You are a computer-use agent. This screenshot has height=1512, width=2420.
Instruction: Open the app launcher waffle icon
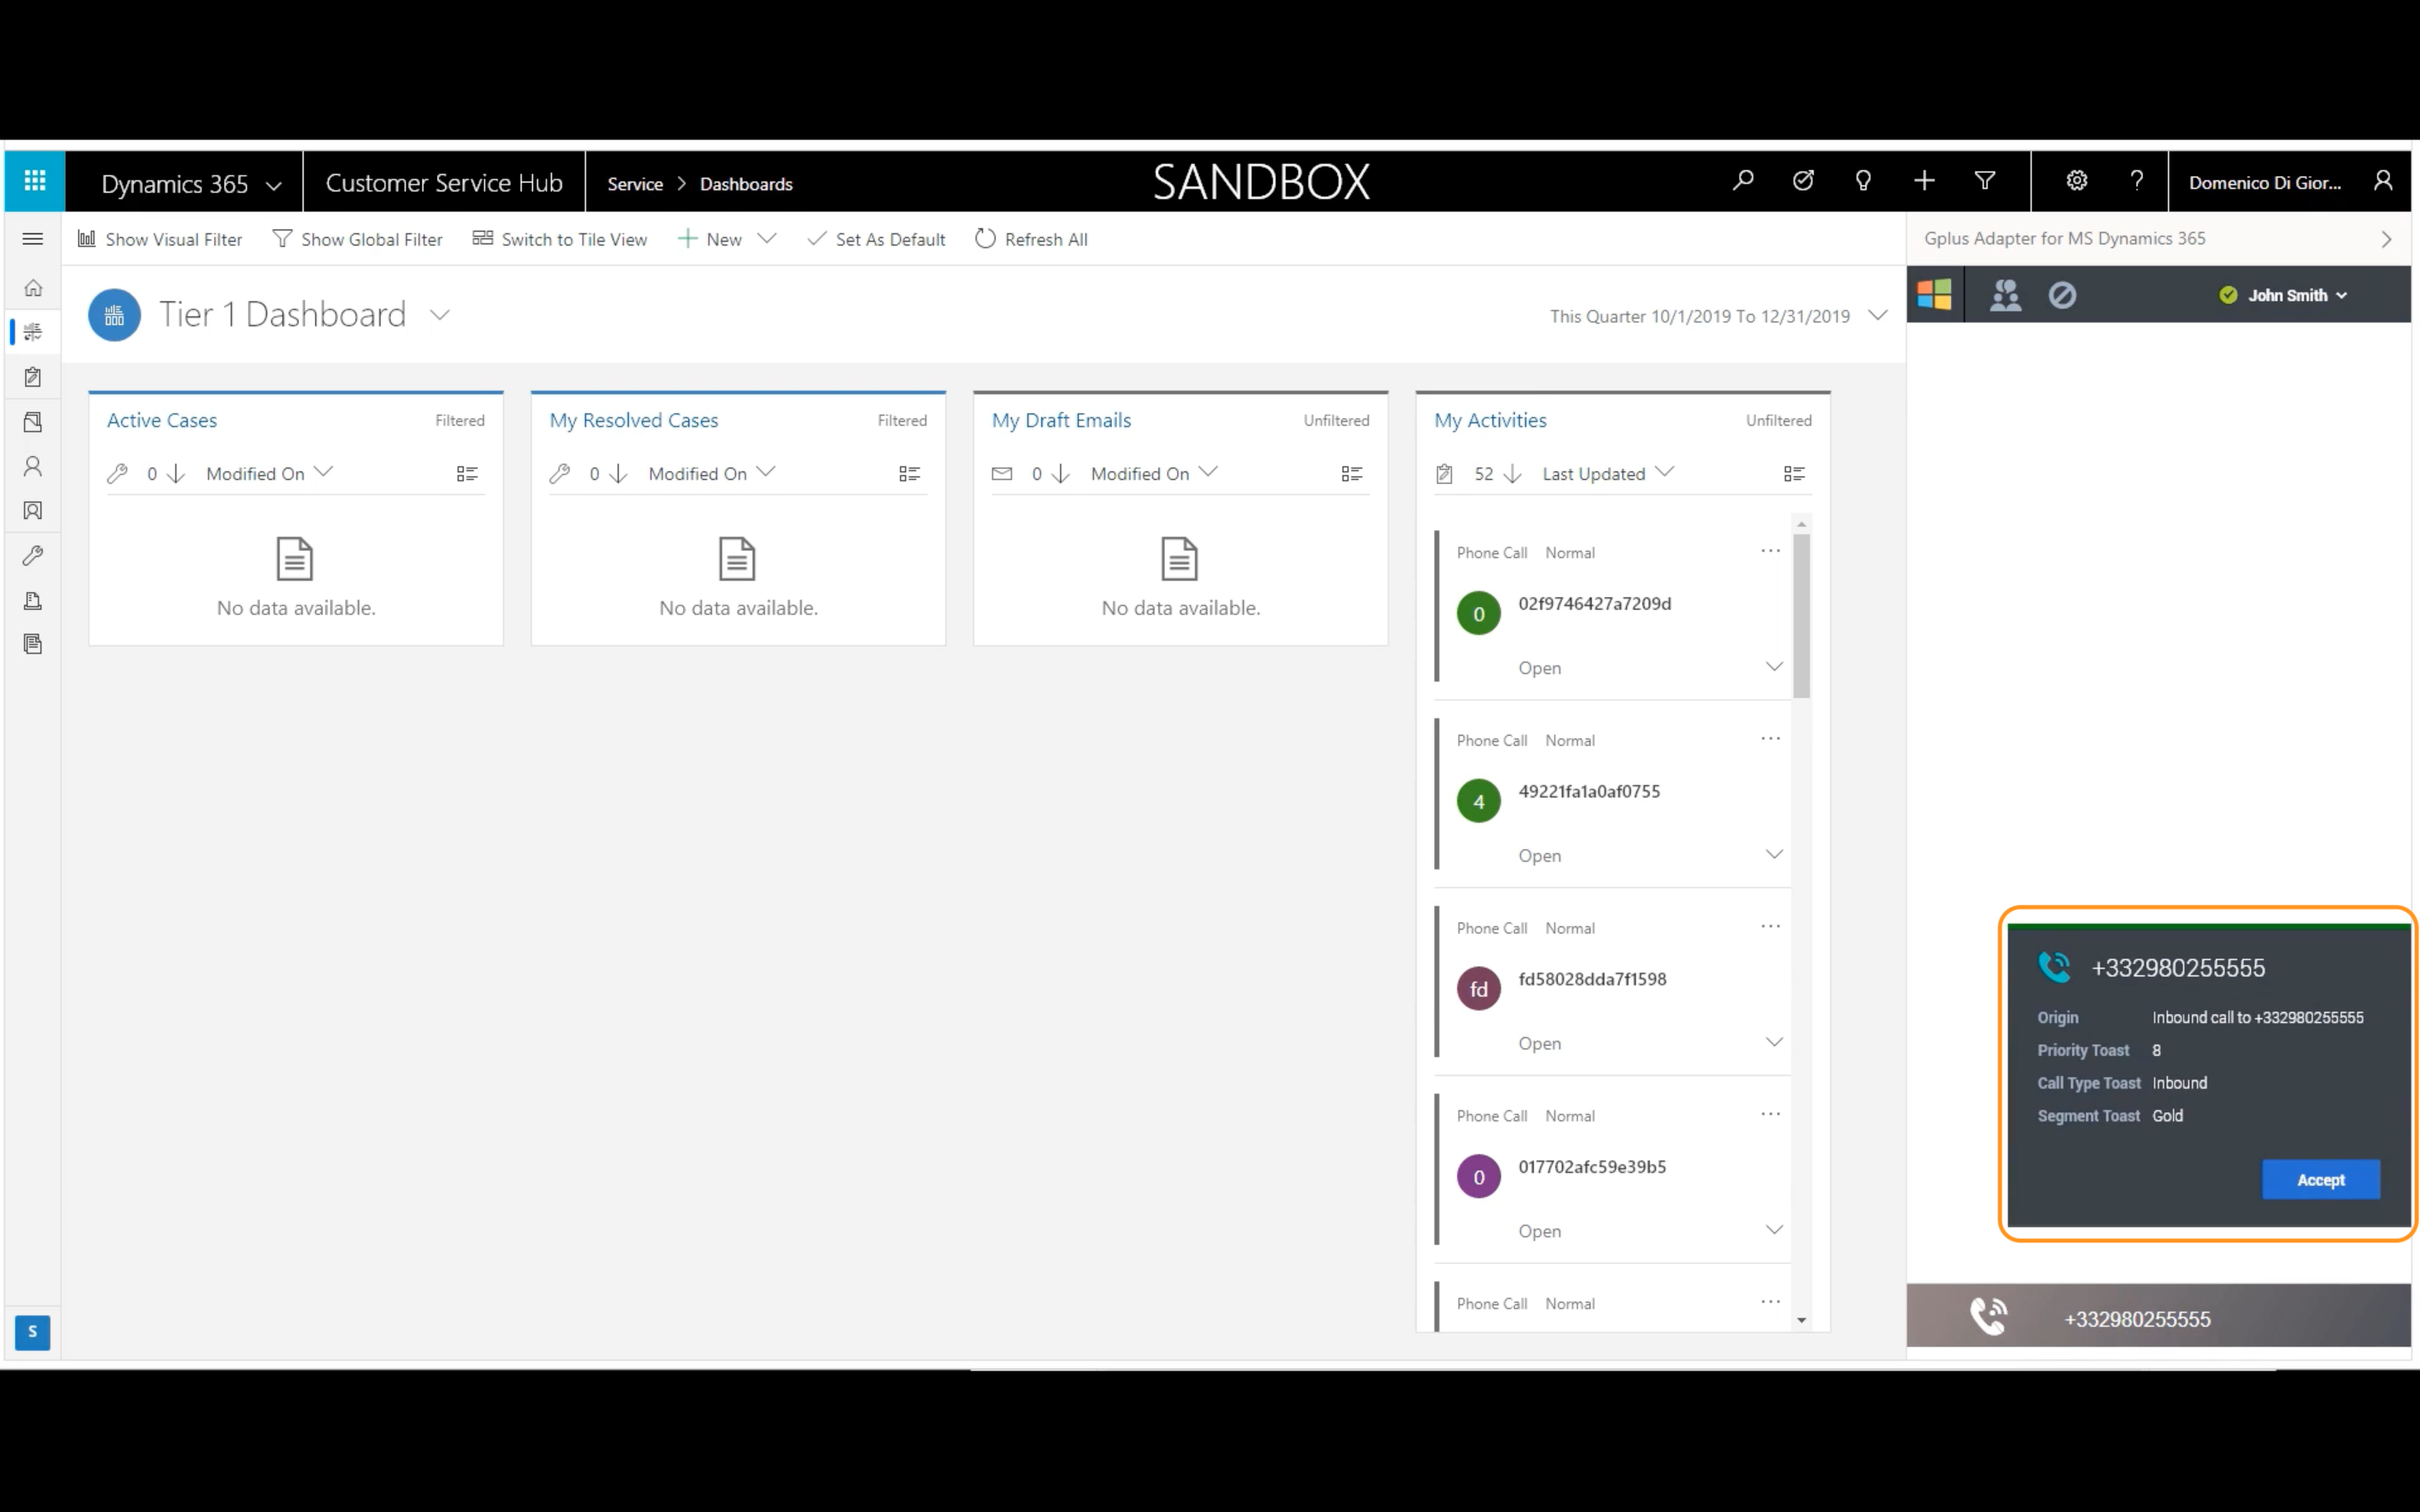click(x=35, y=181)
